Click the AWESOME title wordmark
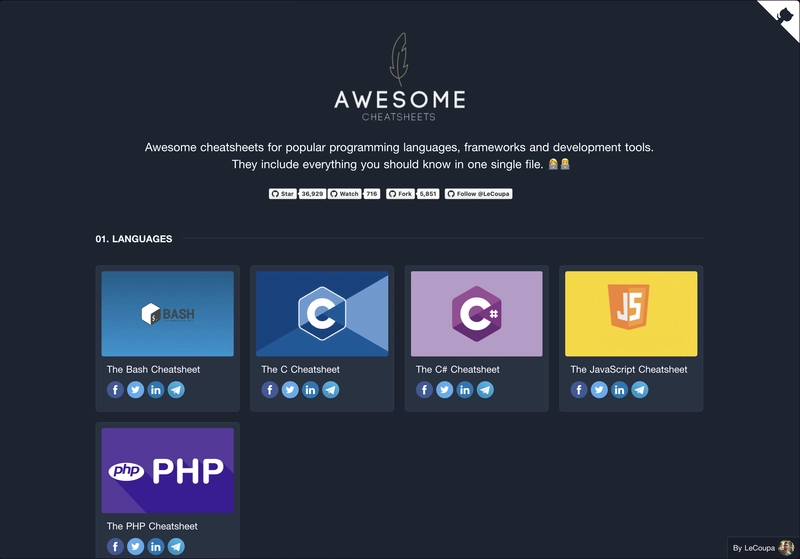 [x=399, y=99]
